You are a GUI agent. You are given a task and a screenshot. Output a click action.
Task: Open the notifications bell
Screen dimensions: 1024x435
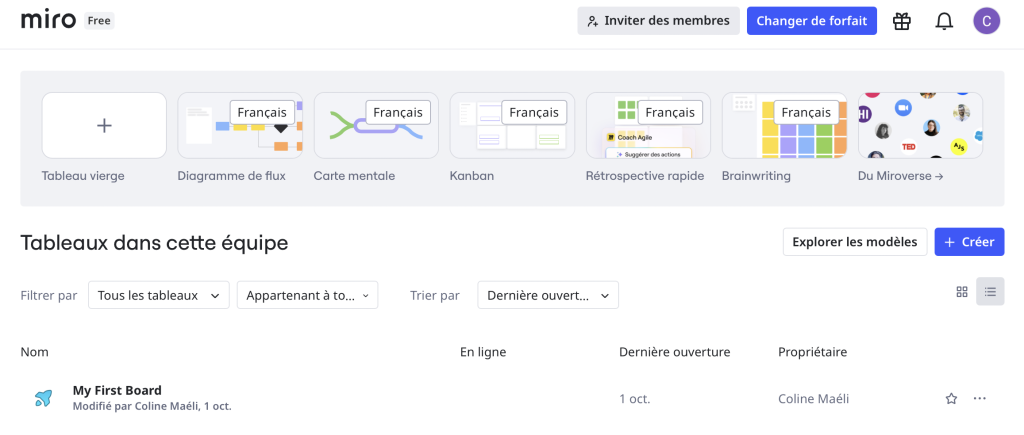944,21
